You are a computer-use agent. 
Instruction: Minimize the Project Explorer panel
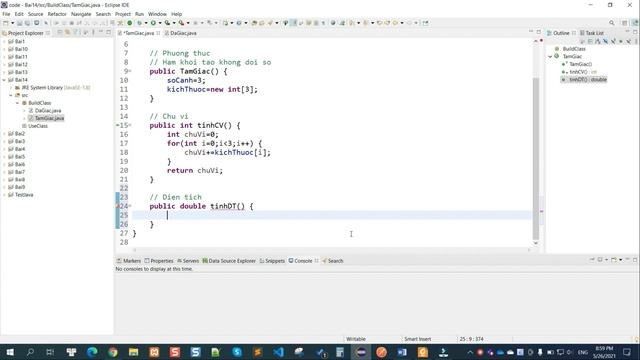101,32
